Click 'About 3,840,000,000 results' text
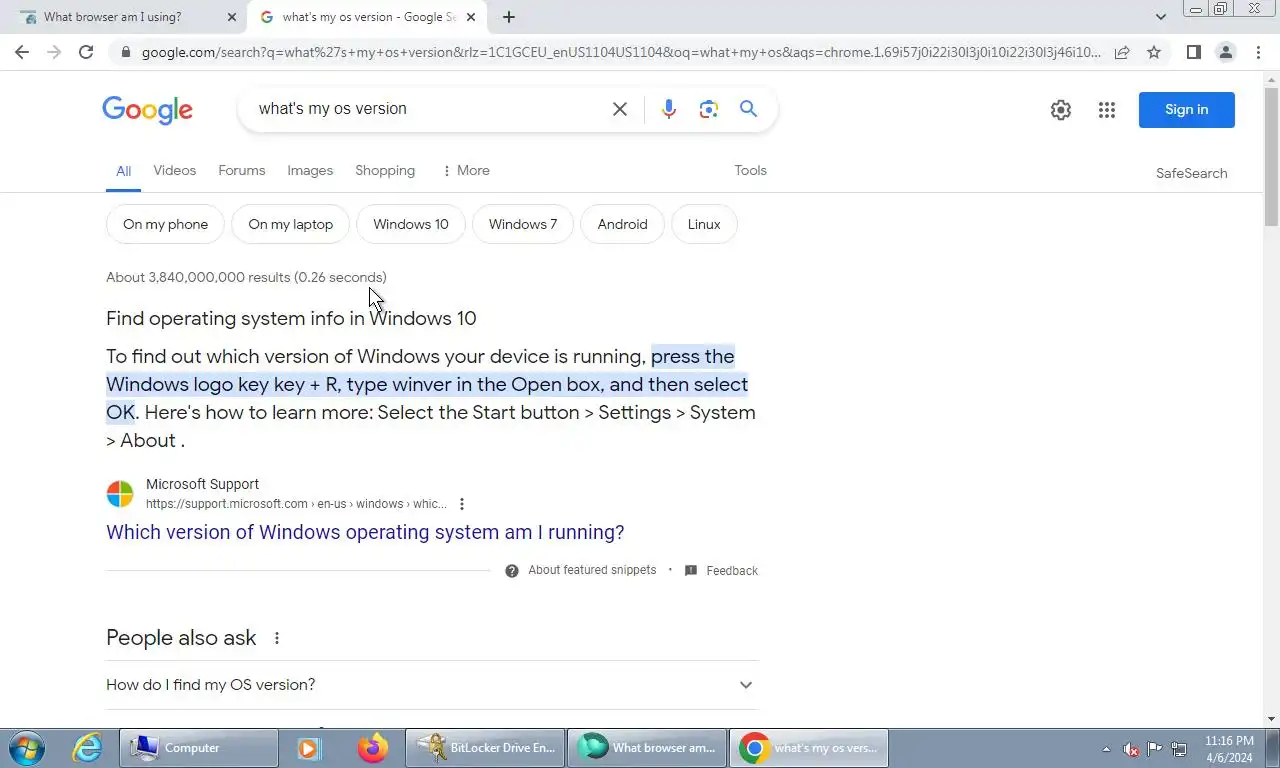This screenshot has height=768, width=1280. (x=246, y=278)
